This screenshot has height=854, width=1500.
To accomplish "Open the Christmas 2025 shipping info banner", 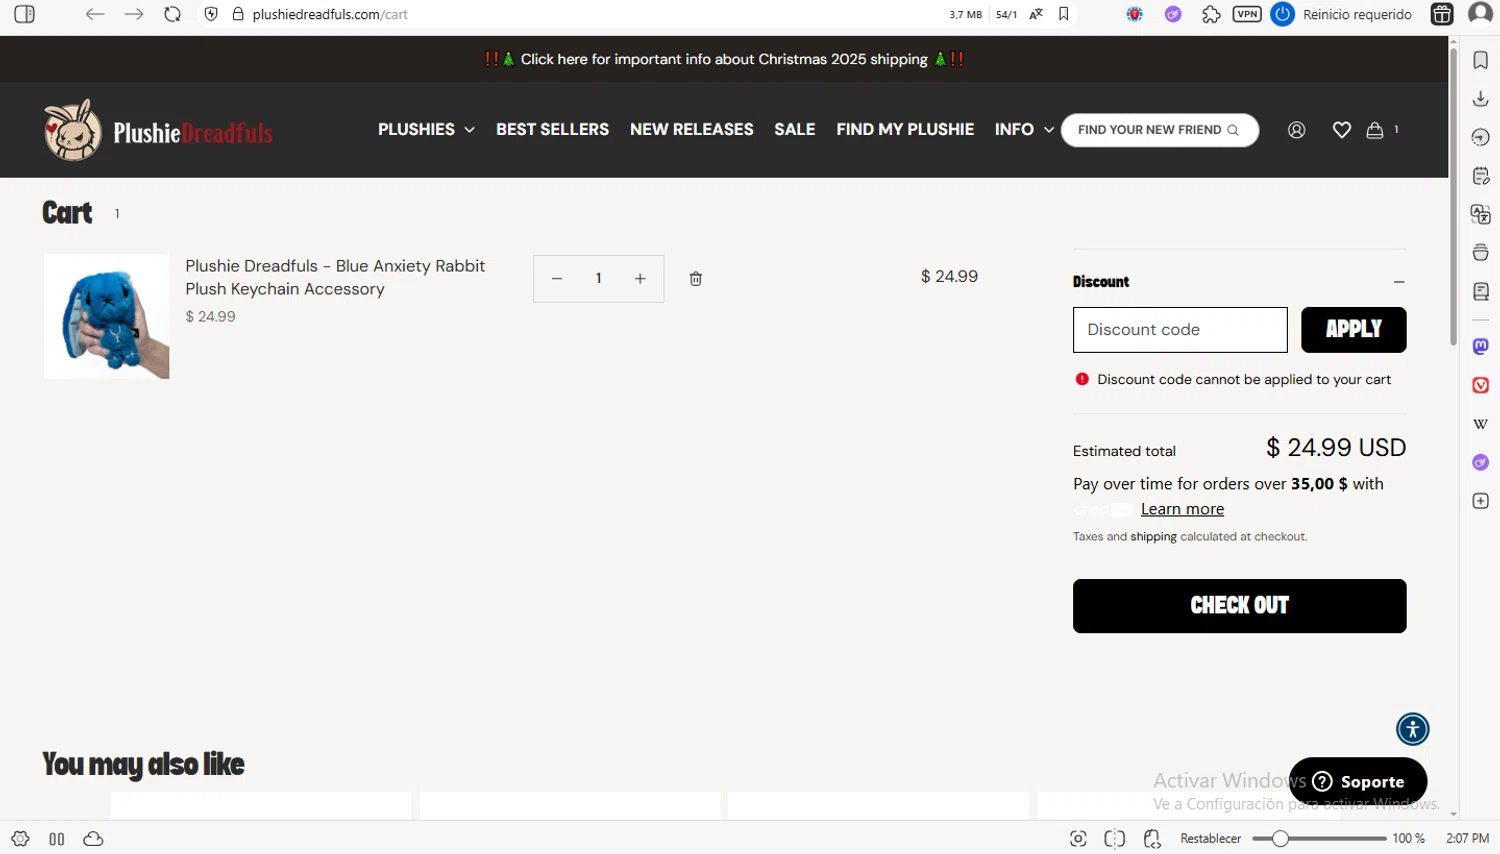I will pyautogui.click(x=724, y=59).
